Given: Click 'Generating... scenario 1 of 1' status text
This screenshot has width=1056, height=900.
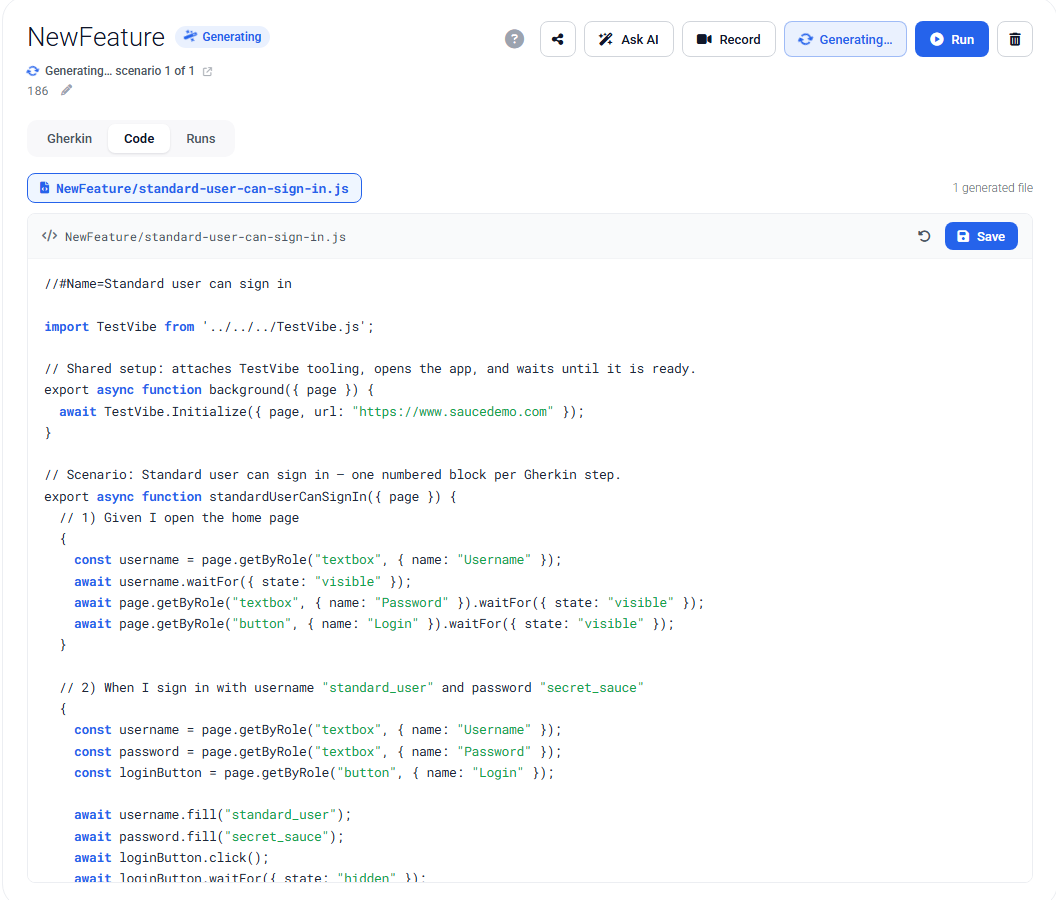Looking at the screenshot, I should pyautogui.click(x=119, y=71).
